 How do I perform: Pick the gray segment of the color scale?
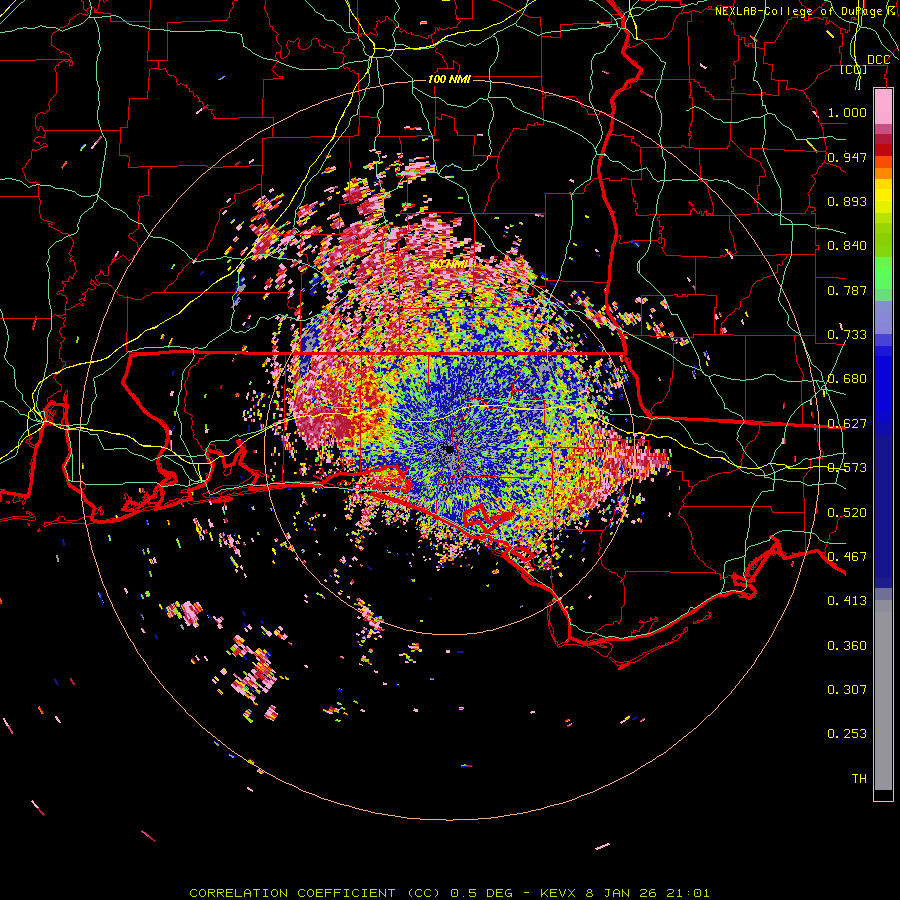pyautogui.click(x=883, y=695)
